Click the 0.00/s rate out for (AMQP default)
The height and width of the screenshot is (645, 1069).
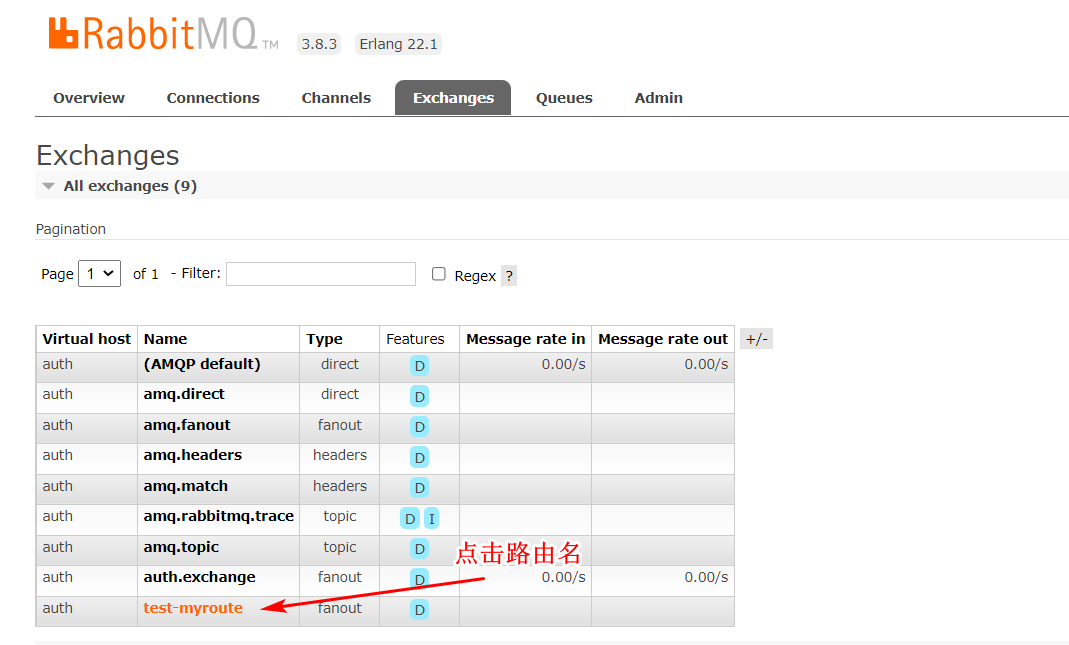point(706,364)
